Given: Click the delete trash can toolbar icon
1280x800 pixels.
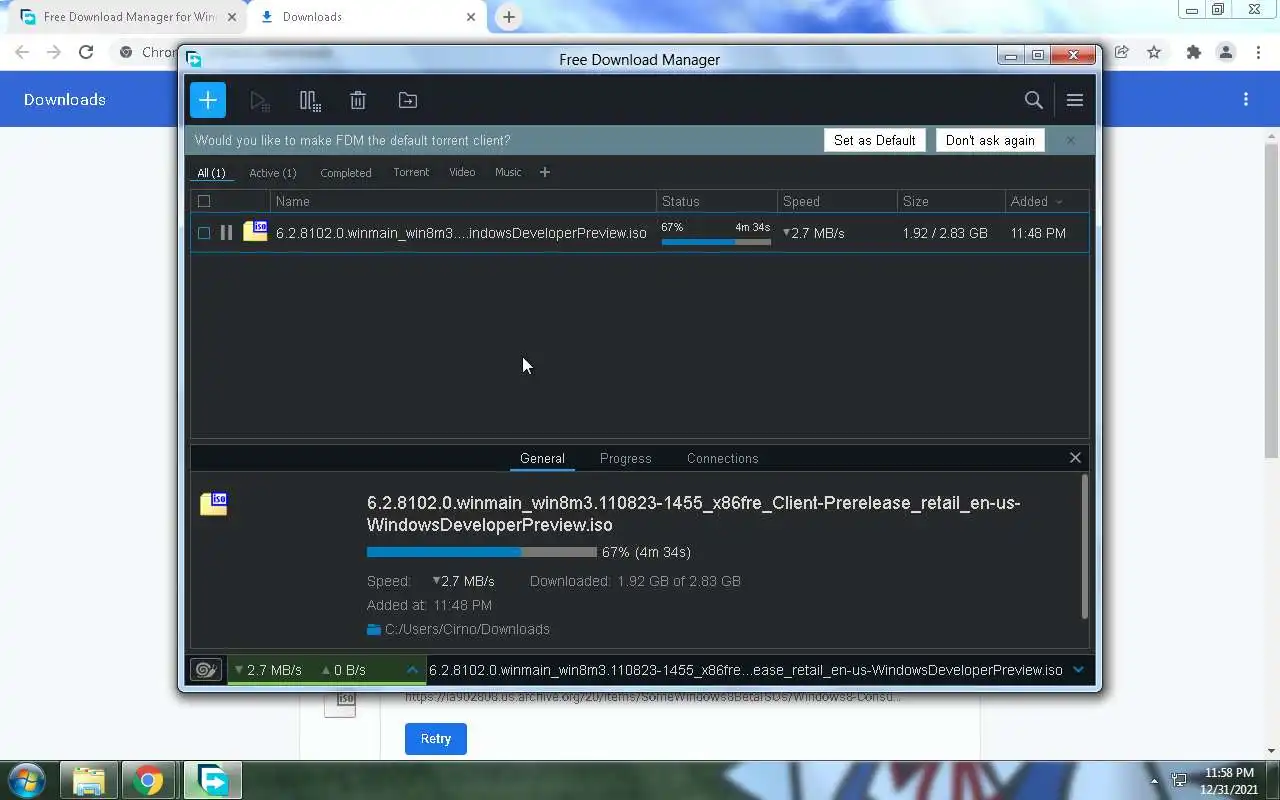Looking at the screenshot, I should tap(358, 100).
